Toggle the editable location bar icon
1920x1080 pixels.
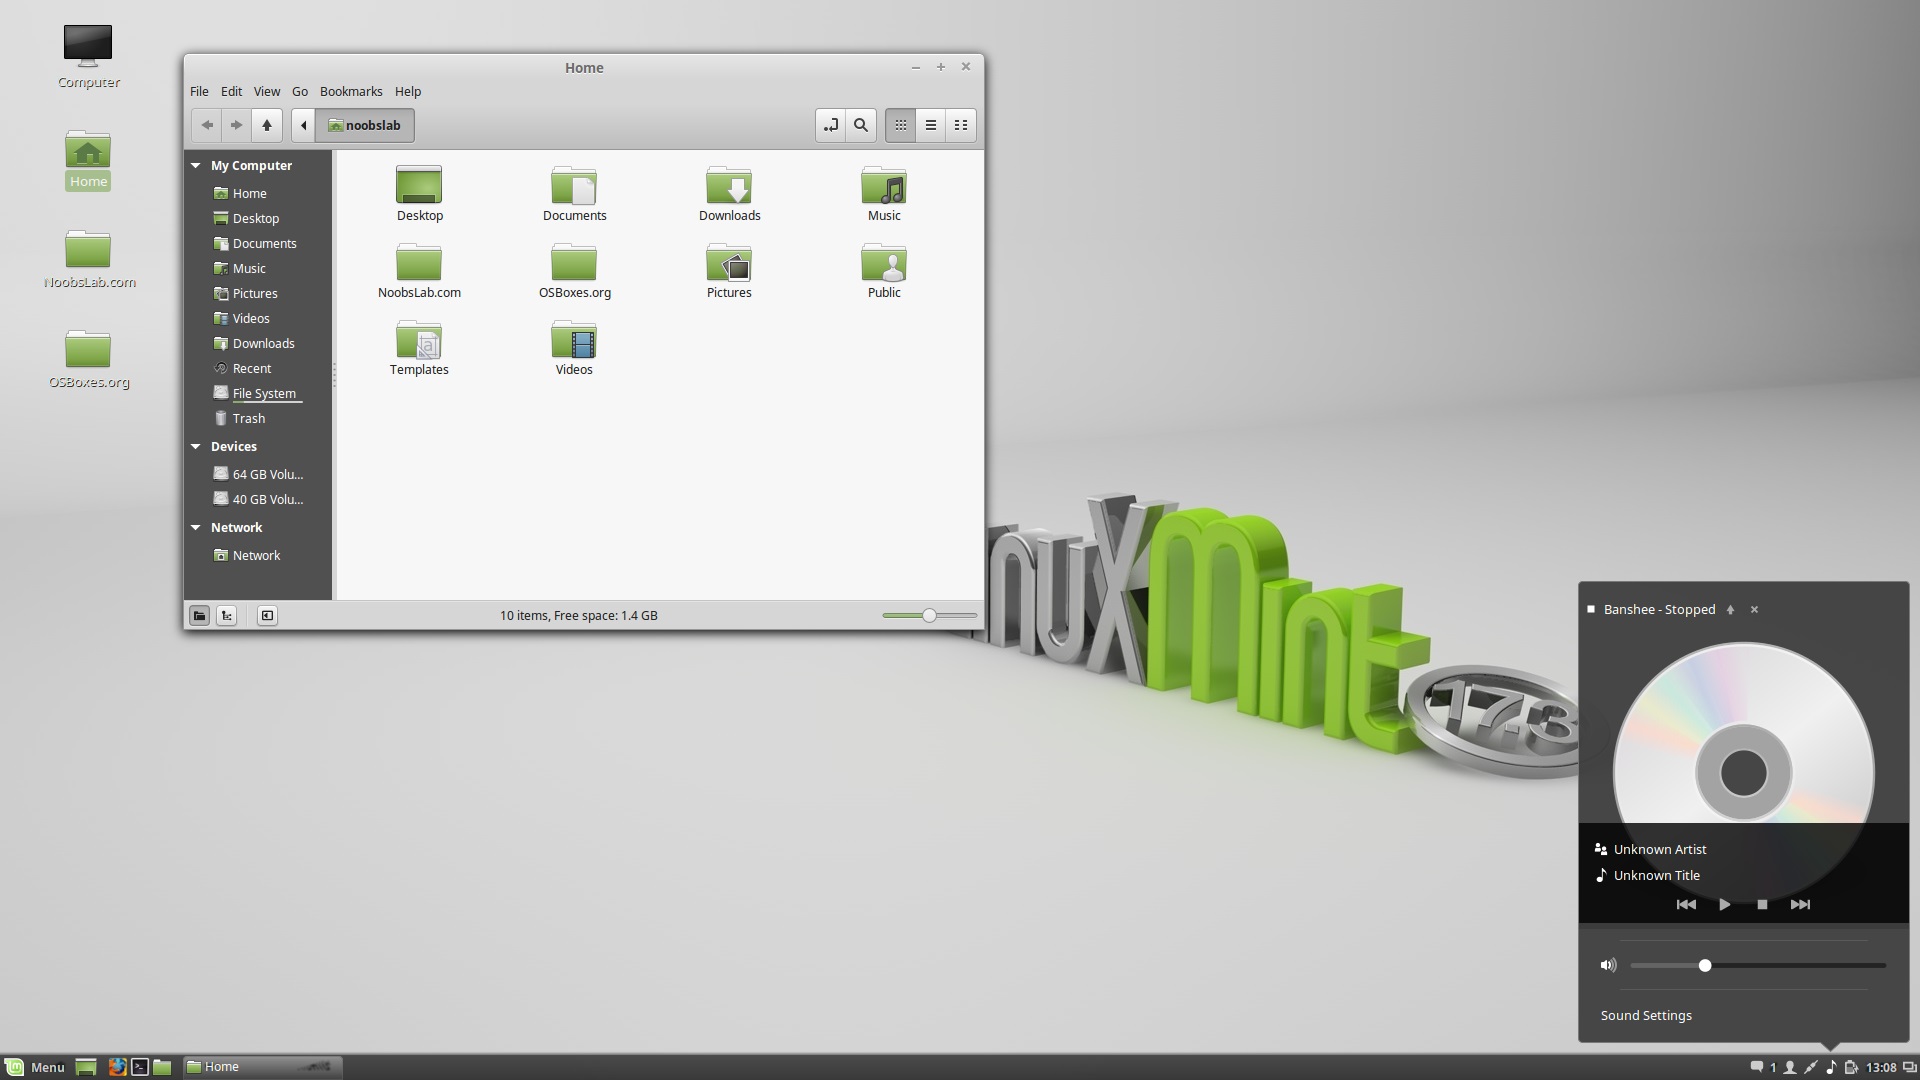[830, 125]
